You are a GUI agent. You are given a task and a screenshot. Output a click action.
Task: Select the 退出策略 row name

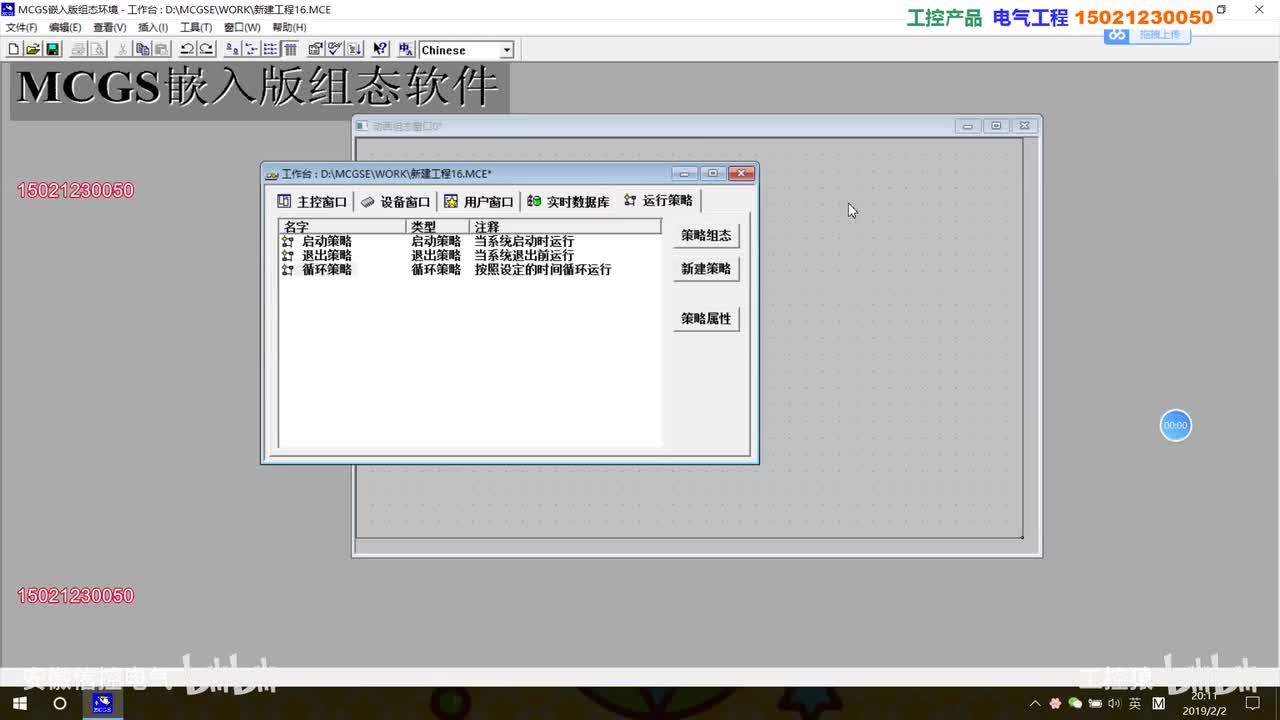pos(327,255)
